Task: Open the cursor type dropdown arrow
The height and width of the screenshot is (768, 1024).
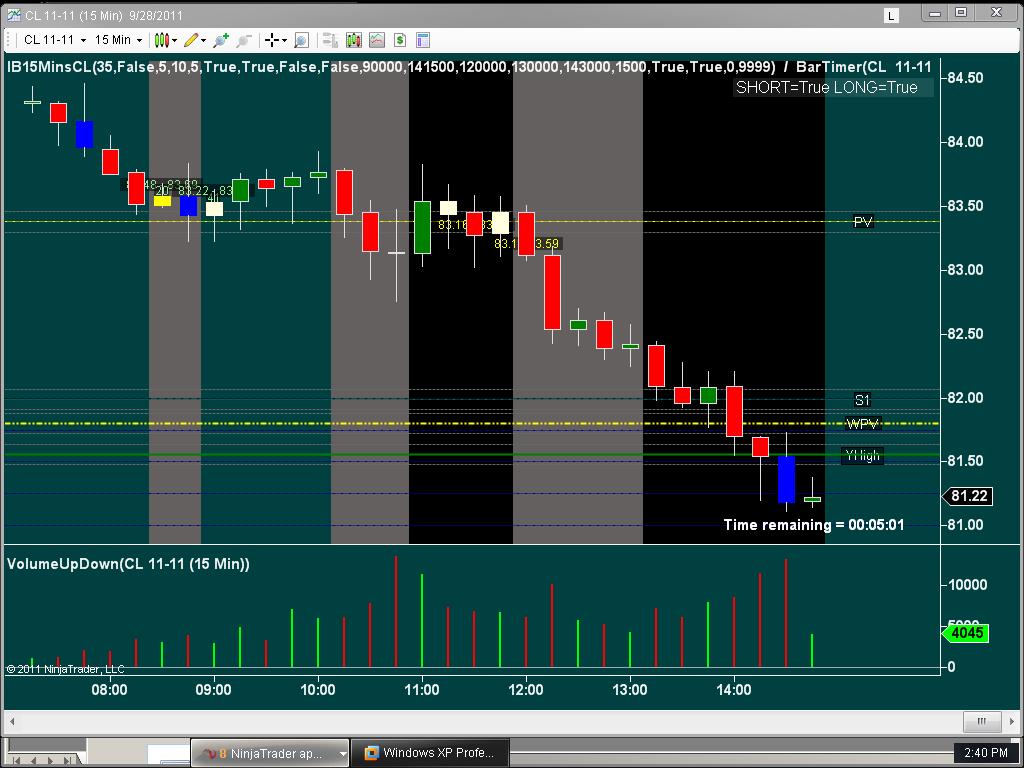Action: (x=285, y=40)
